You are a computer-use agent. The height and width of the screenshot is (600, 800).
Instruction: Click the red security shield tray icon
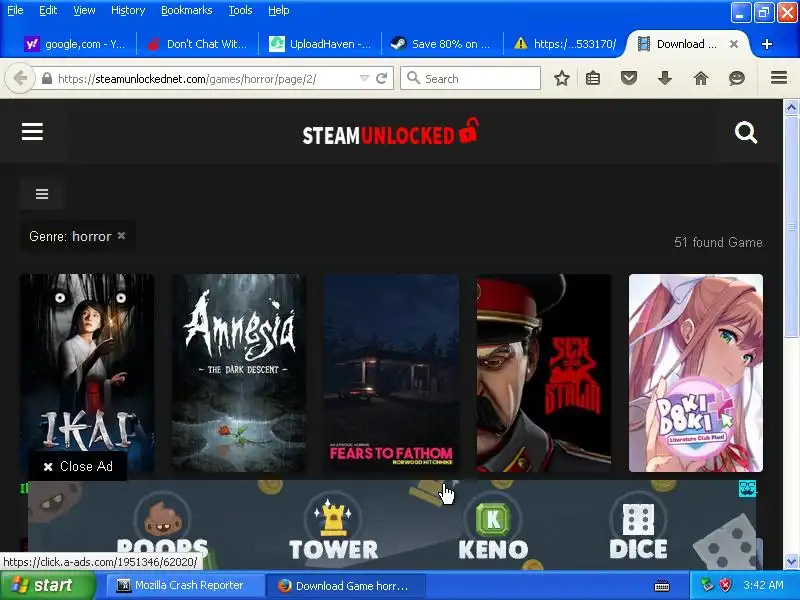(x=725, y=585)
